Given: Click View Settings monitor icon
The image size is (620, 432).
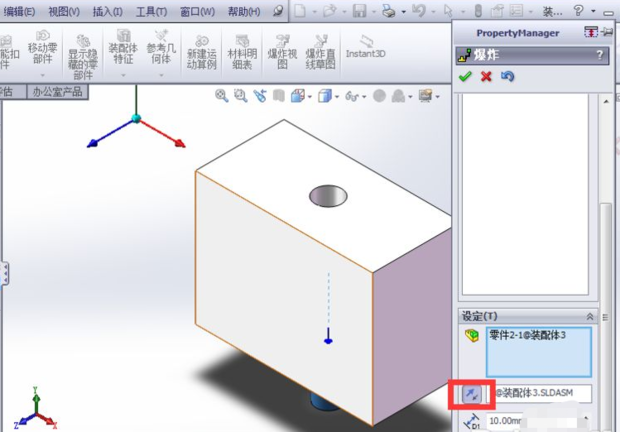Looking at the screenshot, I should 425,96.
